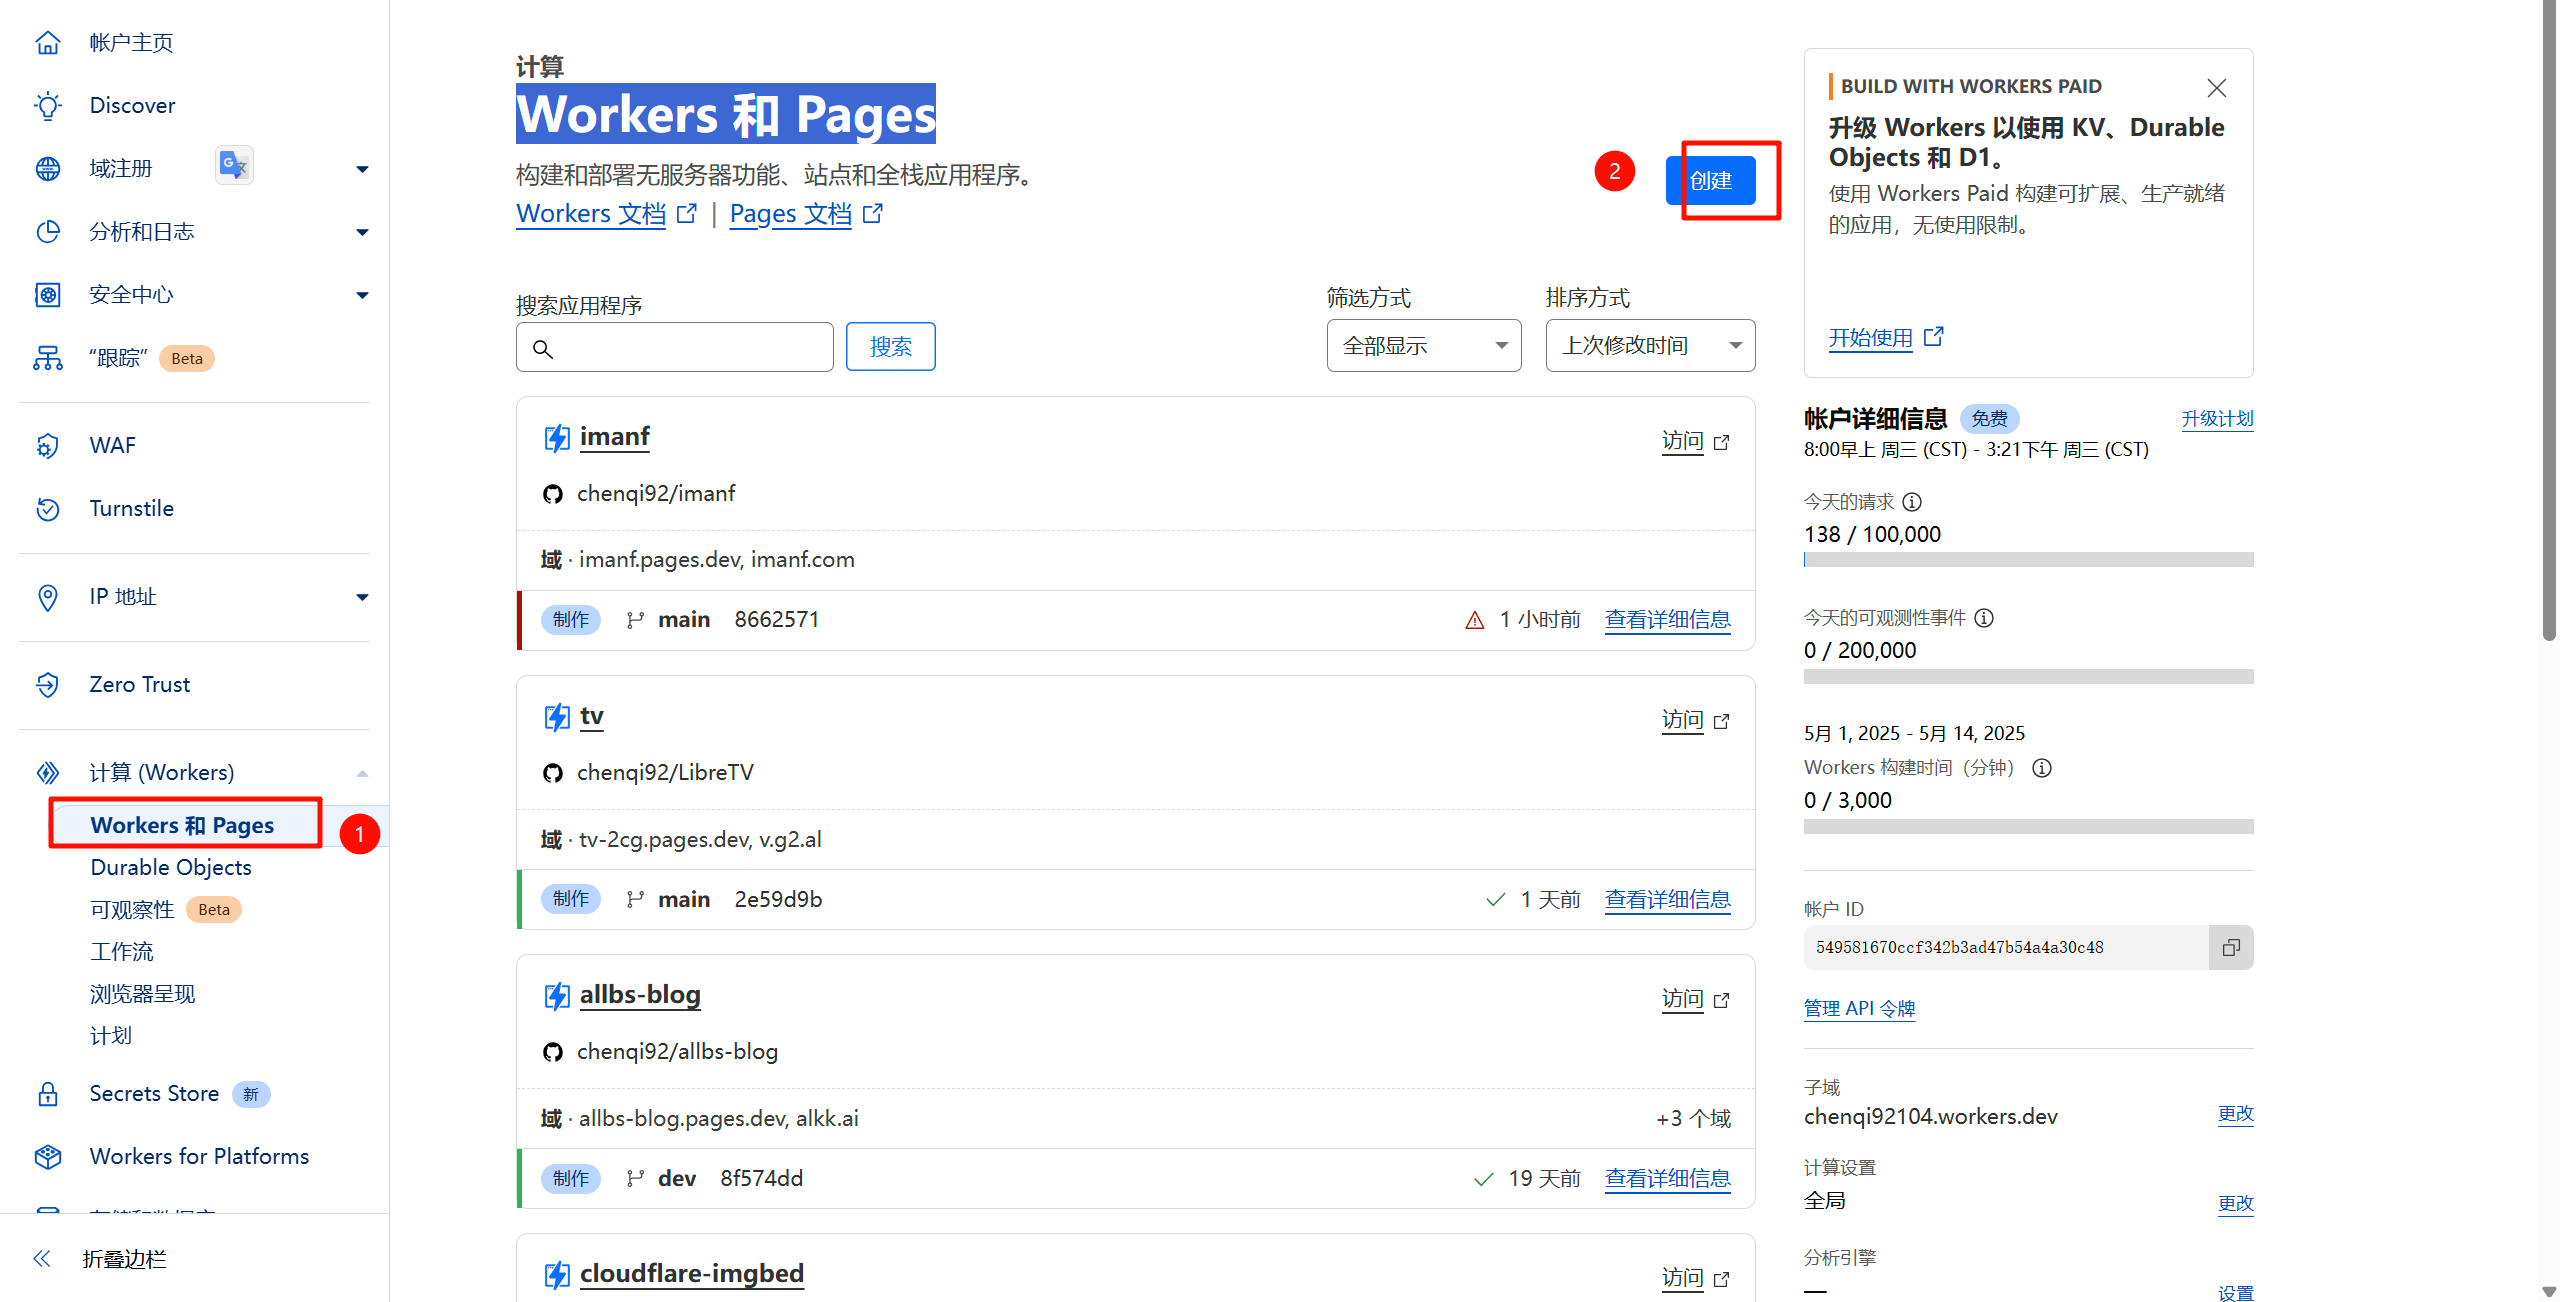Viewport: 2560px width, 1302px height.
Task: Click info icon next to 今天的请求
Action: click(1912, 502)
